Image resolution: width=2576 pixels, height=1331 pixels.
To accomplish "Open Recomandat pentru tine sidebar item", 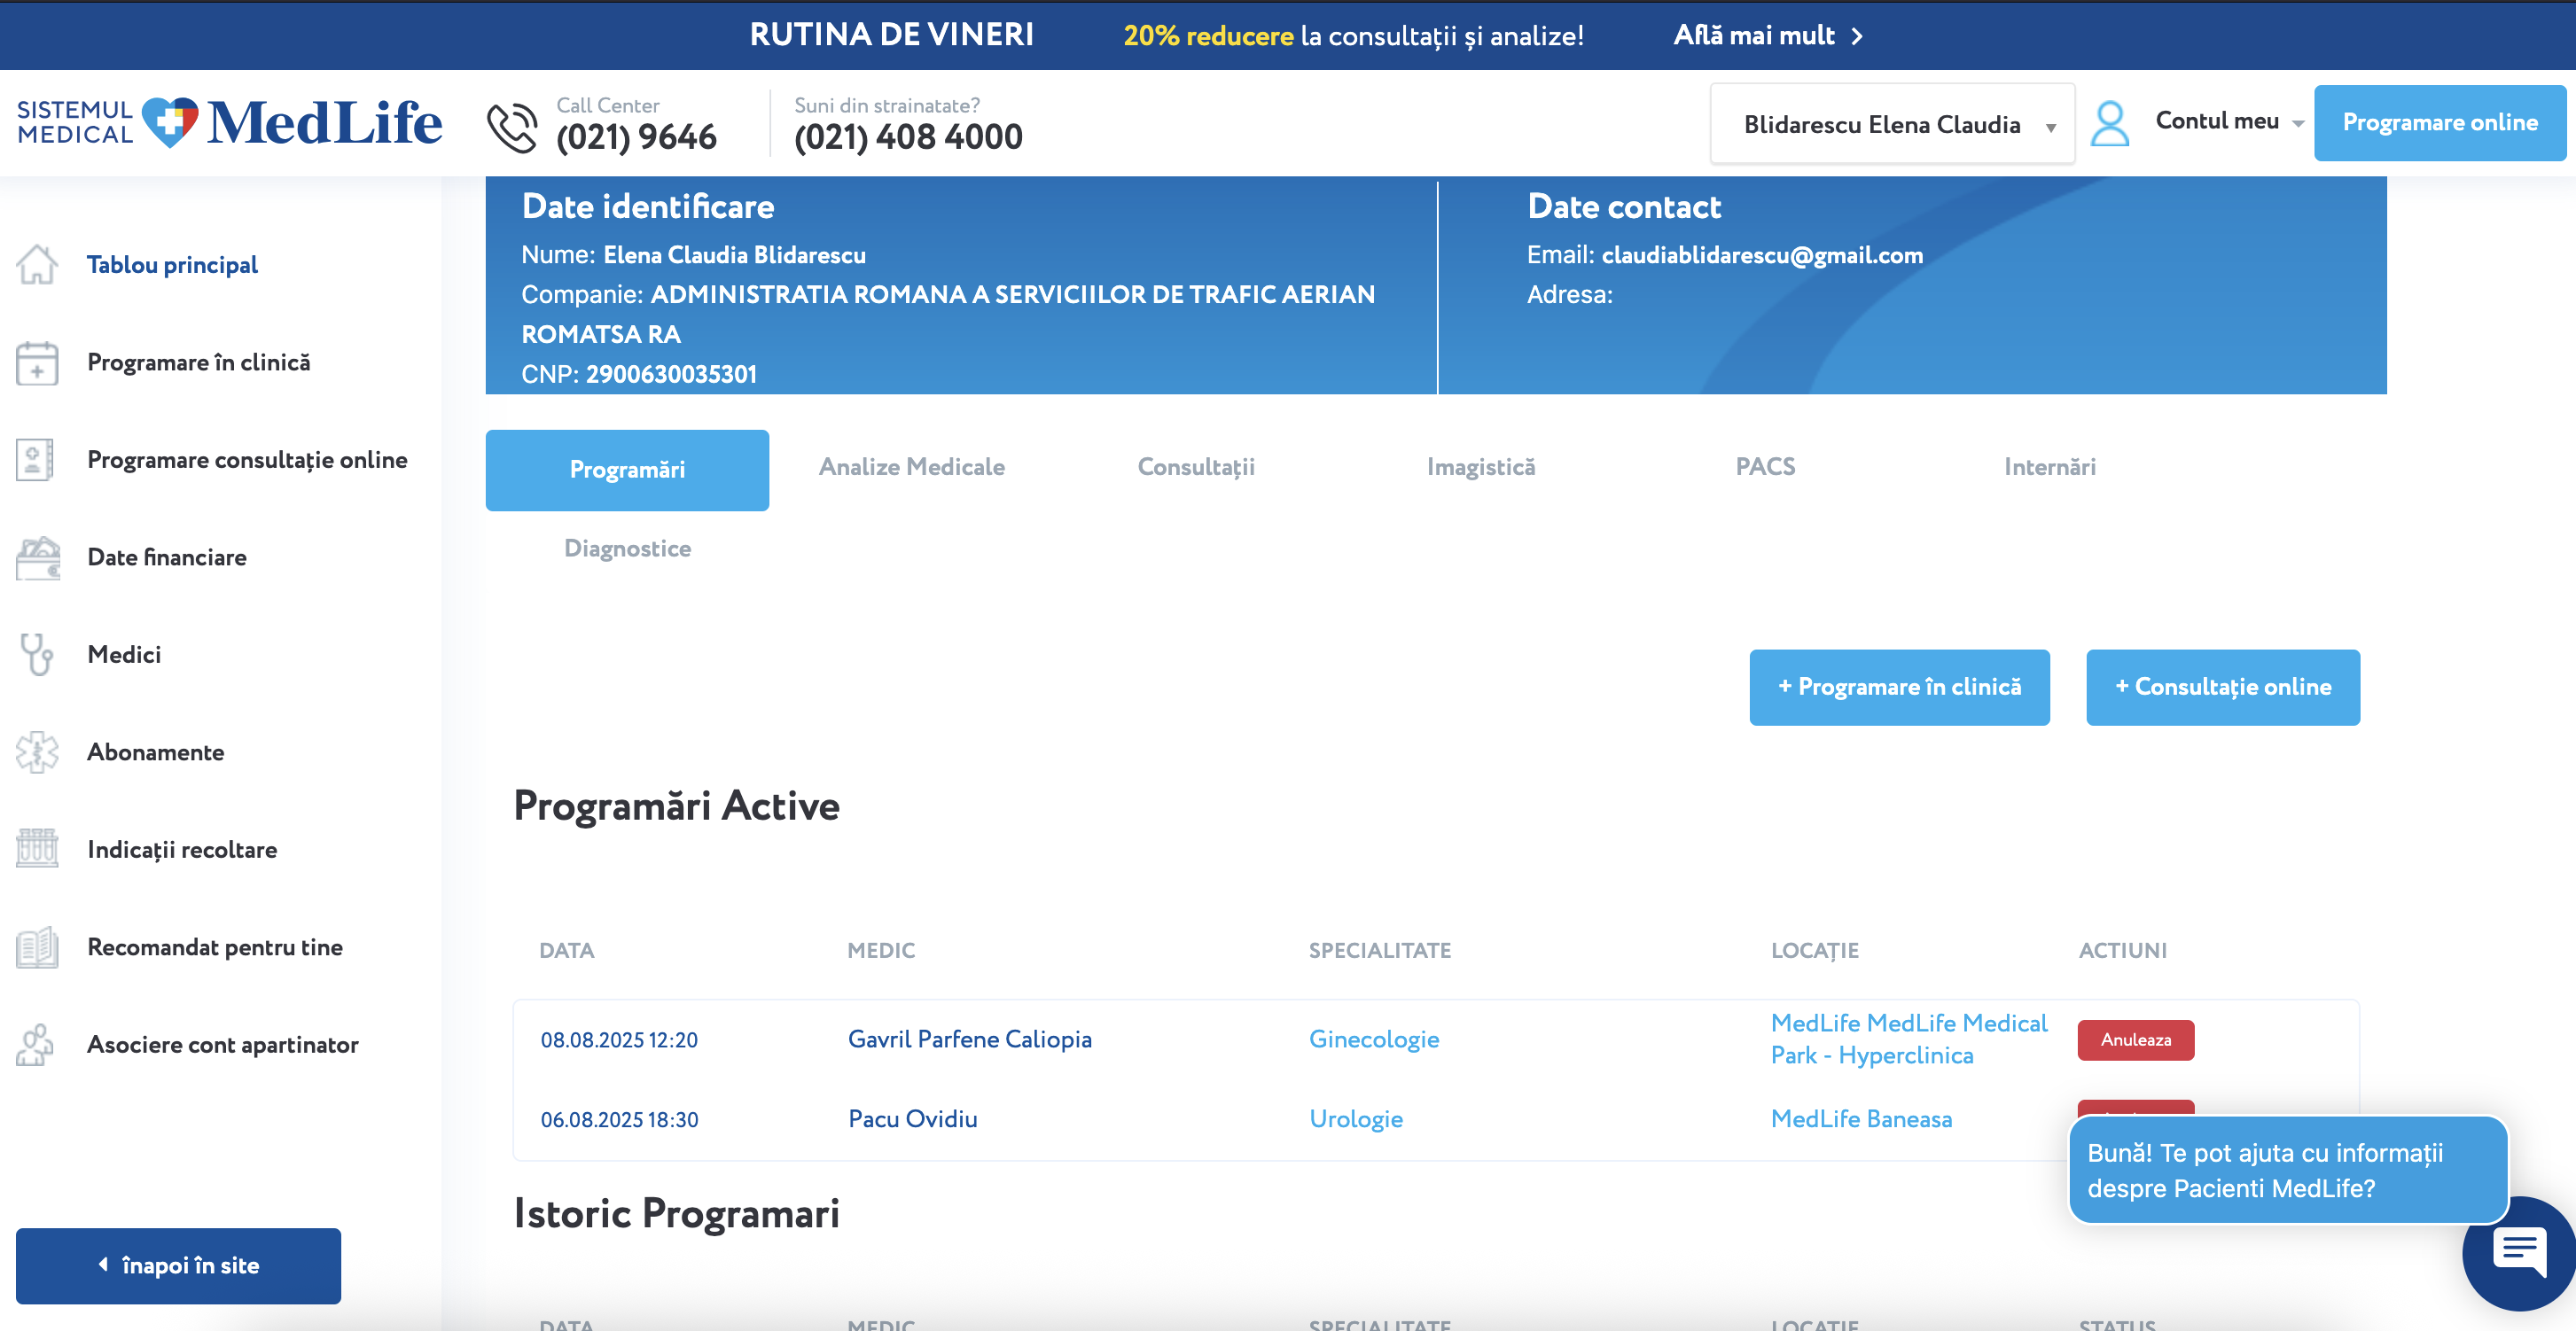I will (x=214, y=947).
